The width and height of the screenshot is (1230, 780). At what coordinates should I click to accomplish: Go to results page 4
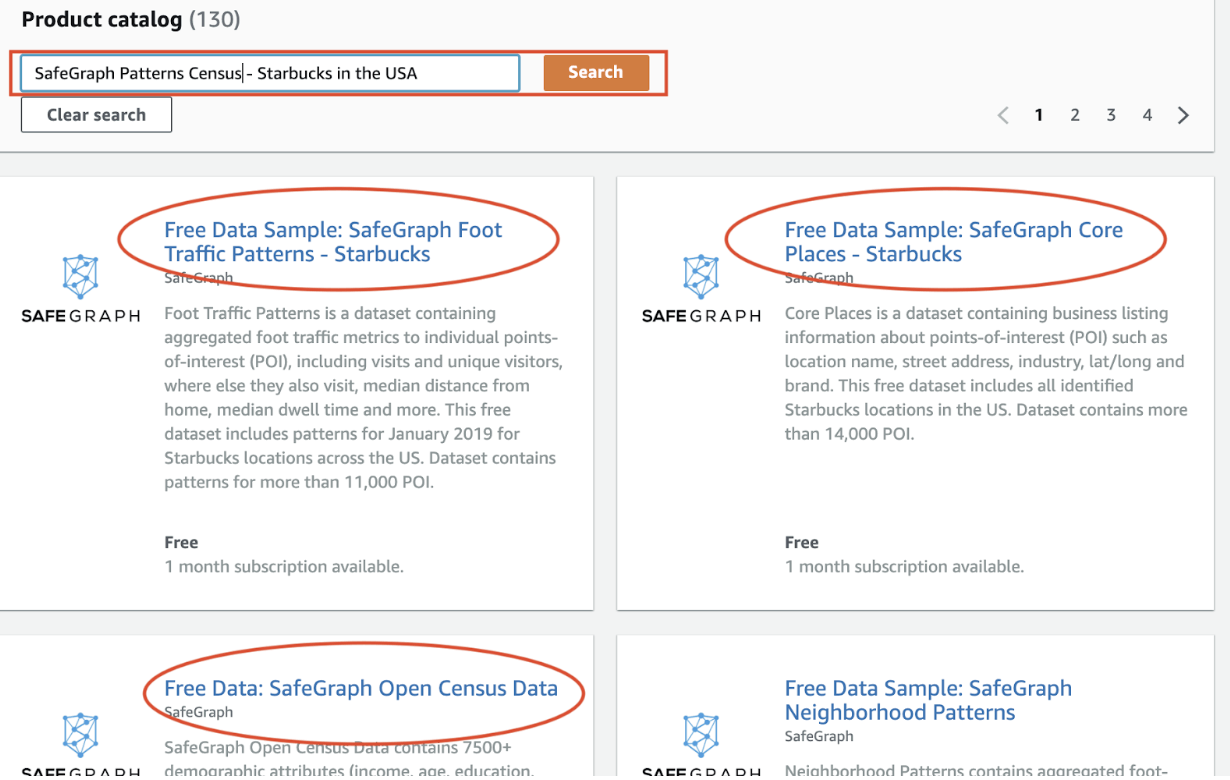click(1147, 114)
